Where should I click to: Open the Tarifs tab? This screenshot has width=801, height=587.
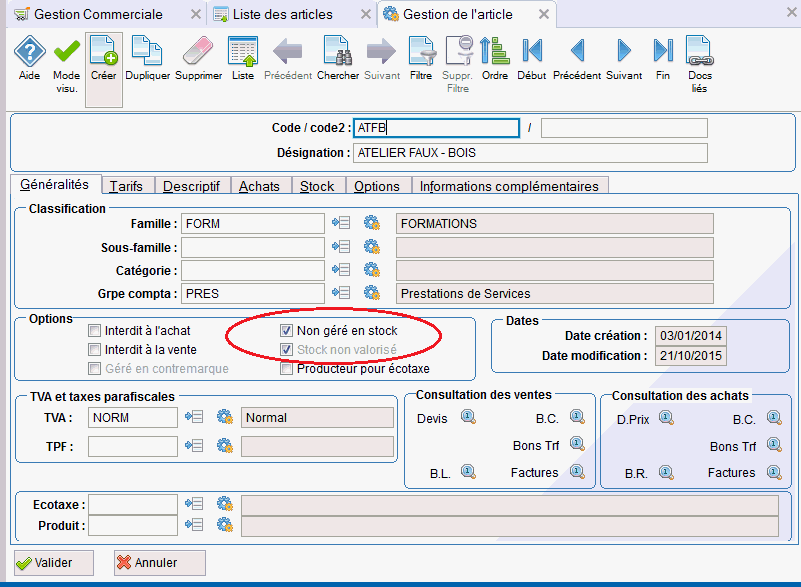click(x=126, y=186)
